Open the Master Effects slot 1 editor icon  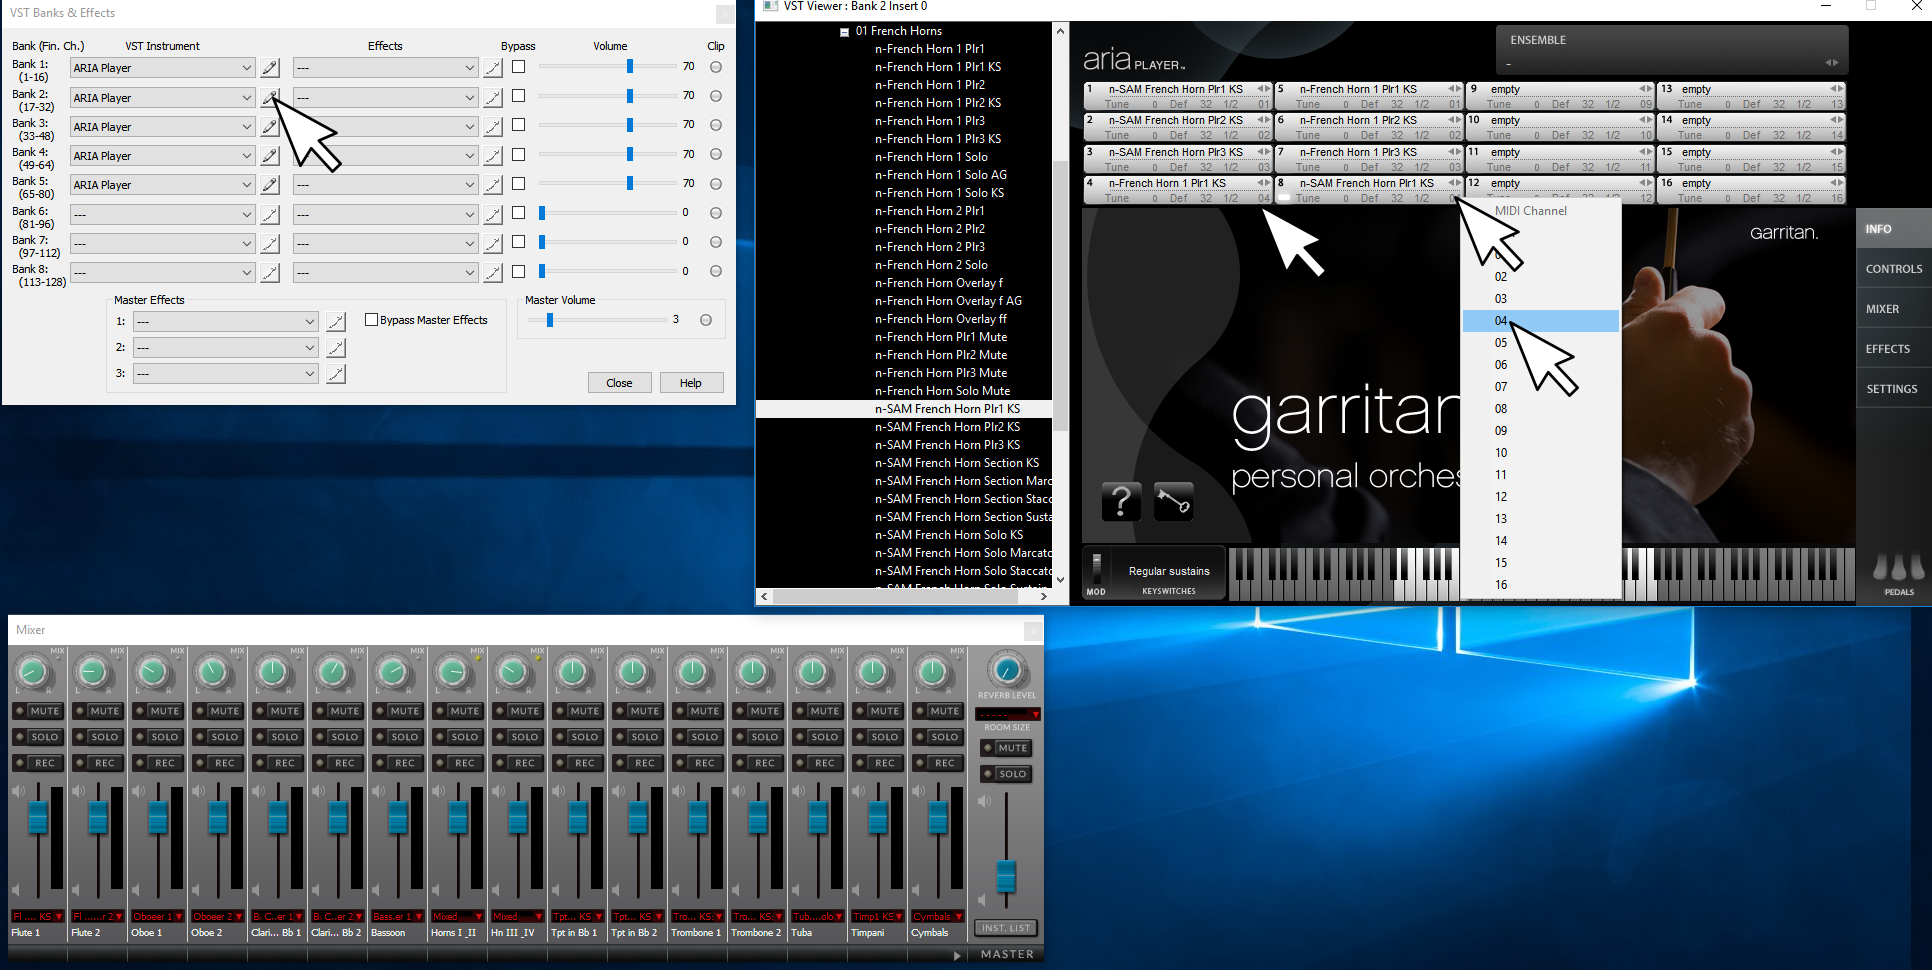336,322
